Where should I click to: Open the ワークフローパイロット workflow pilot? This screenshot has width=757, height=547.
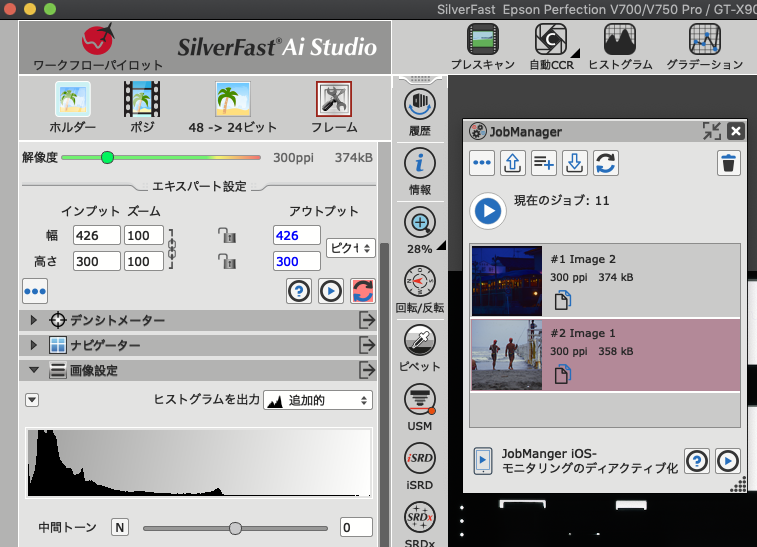pos(98,47)
